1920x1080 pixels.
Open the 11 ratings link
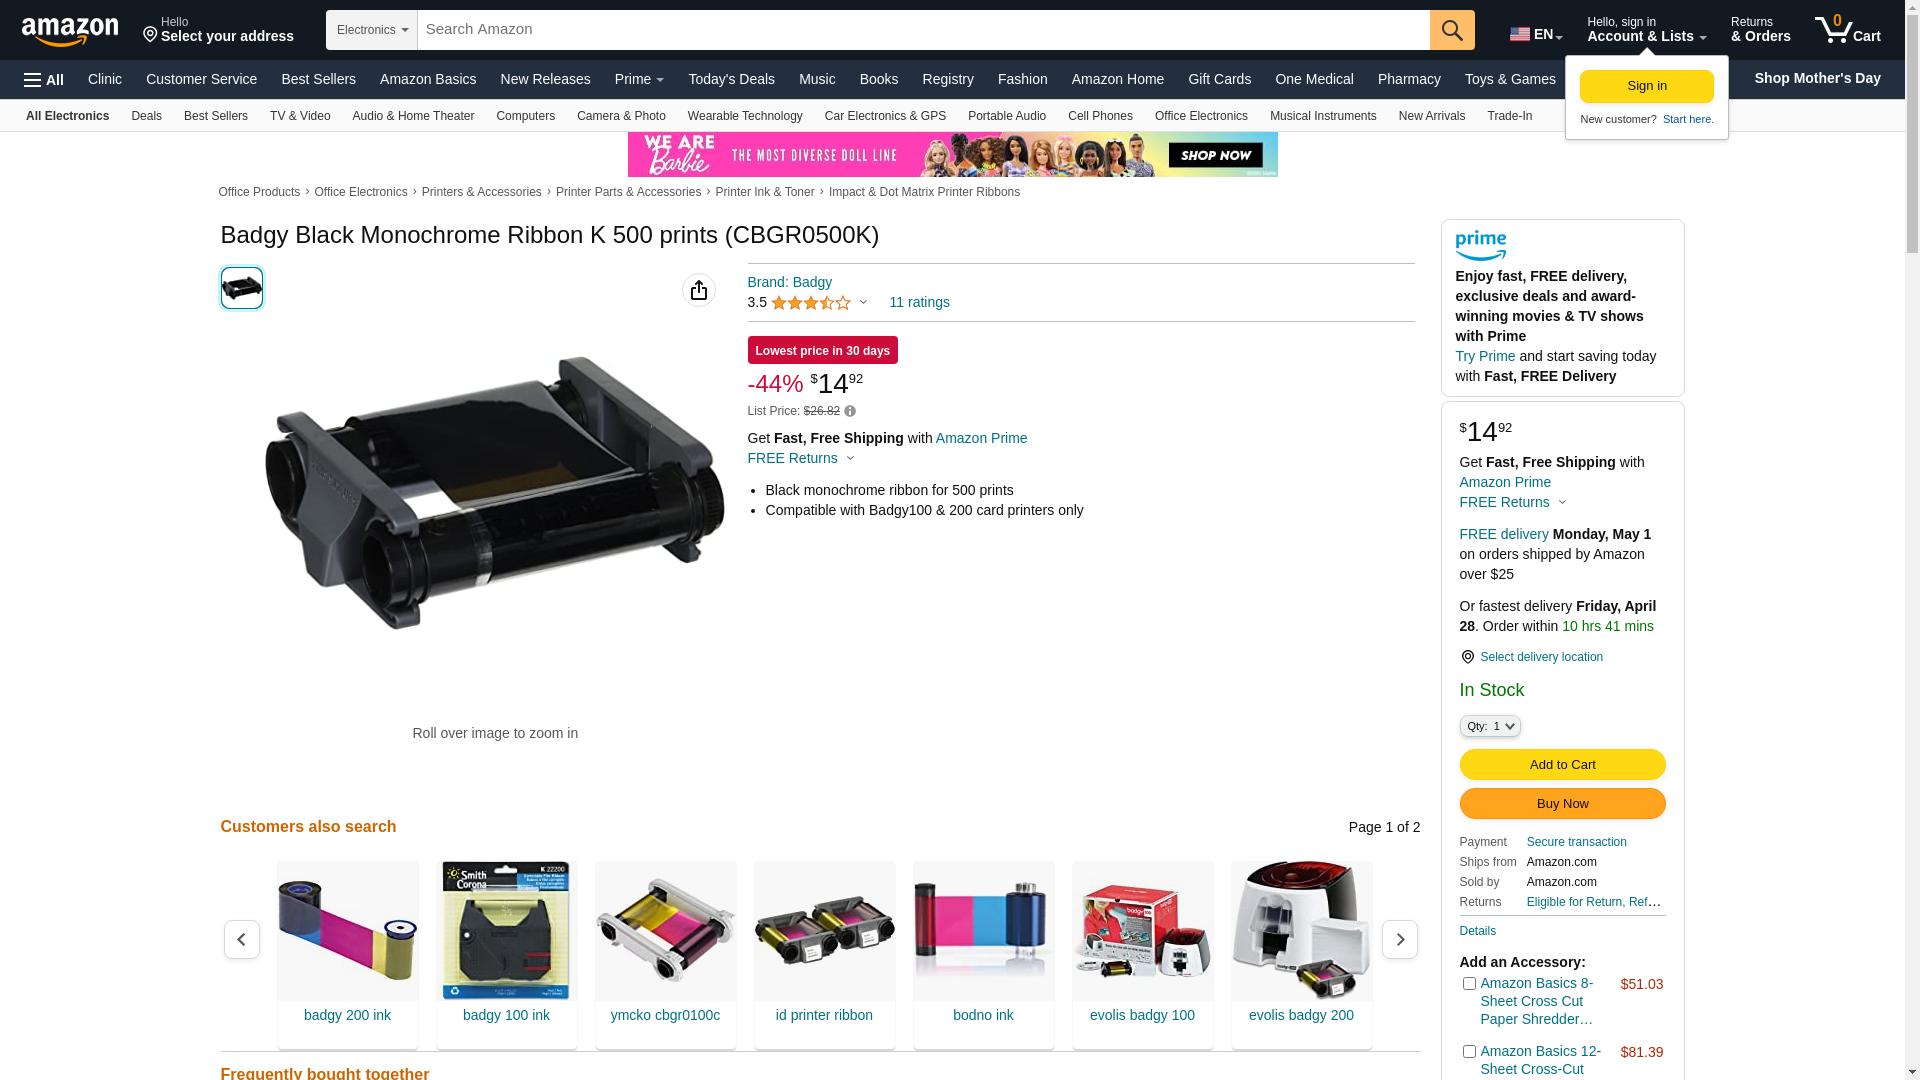click(919, 302)
